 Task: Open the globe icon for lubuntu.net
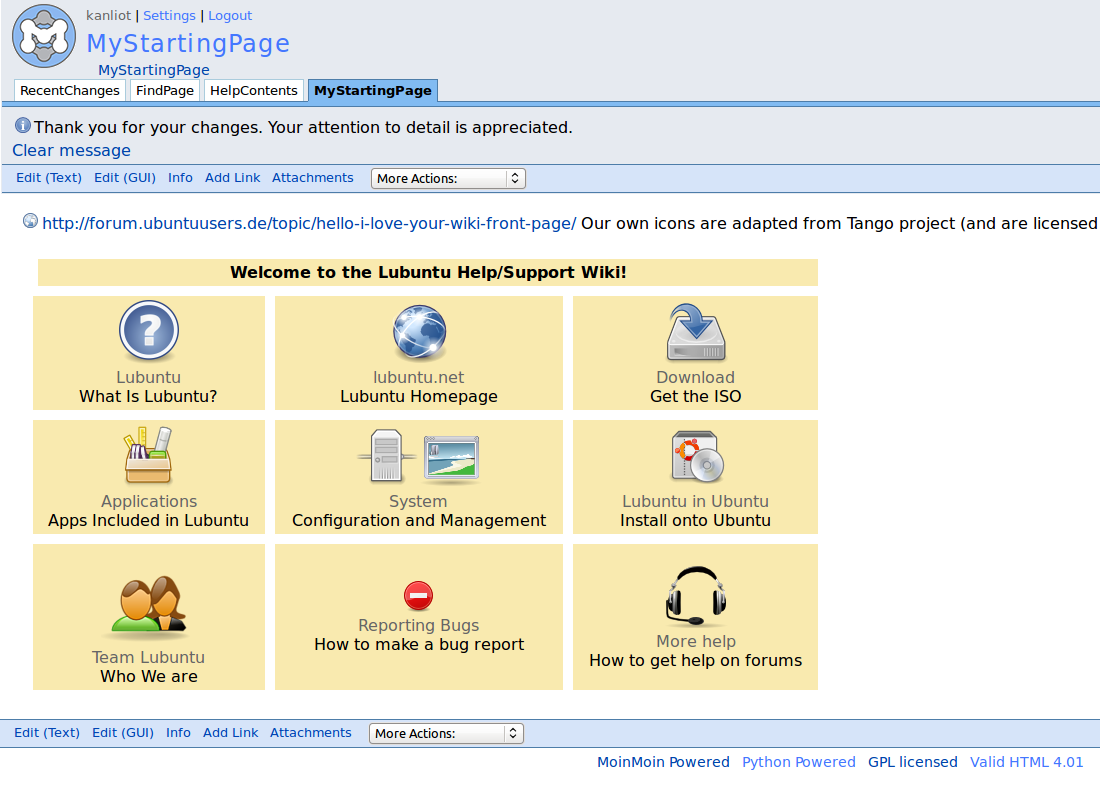419,333
